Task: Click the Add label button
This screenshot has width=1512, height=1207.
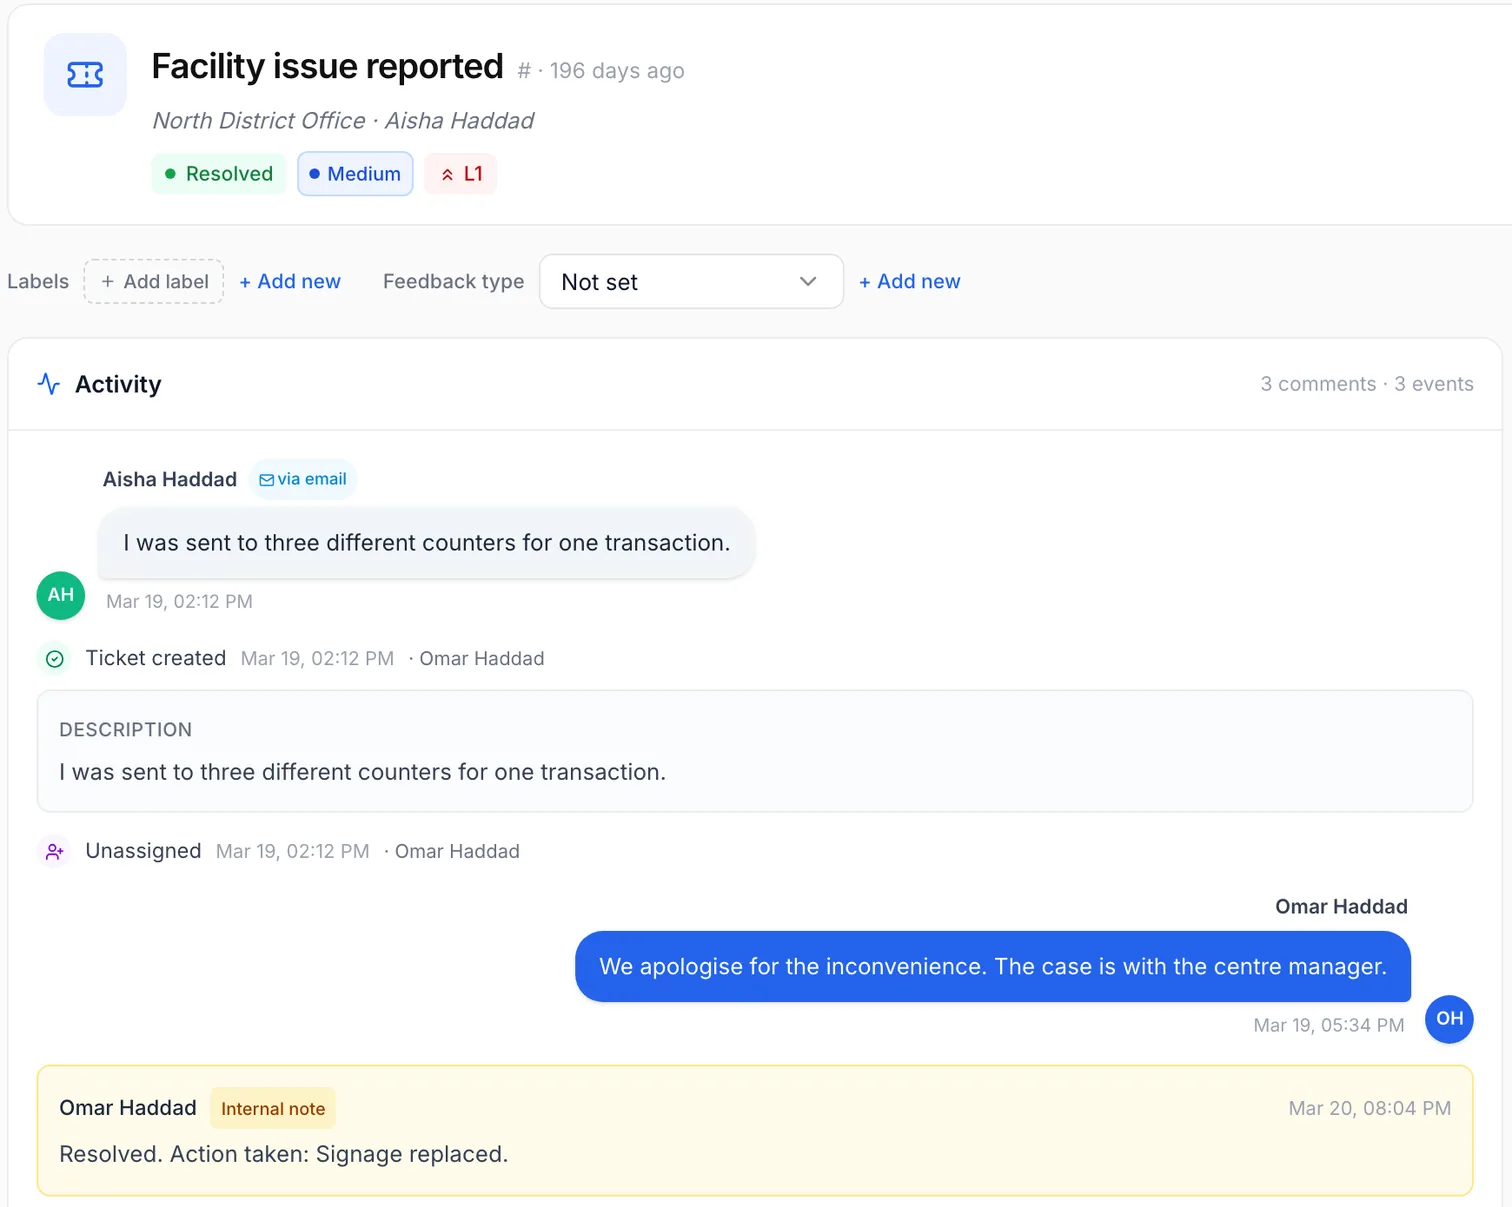Action: coord(154,282)
